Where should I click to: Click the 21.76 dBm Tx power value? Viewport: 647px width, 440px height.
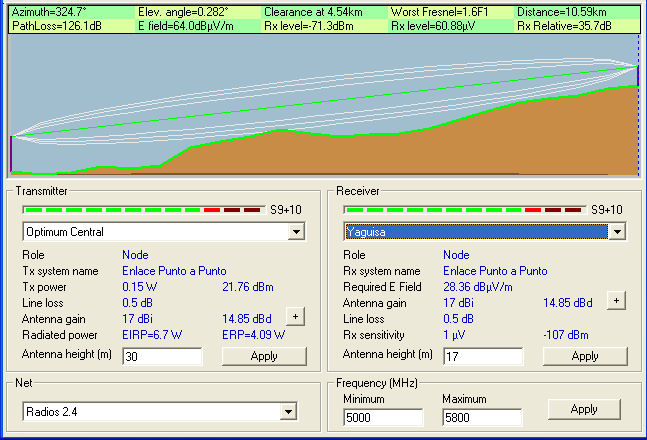(248, 287)
